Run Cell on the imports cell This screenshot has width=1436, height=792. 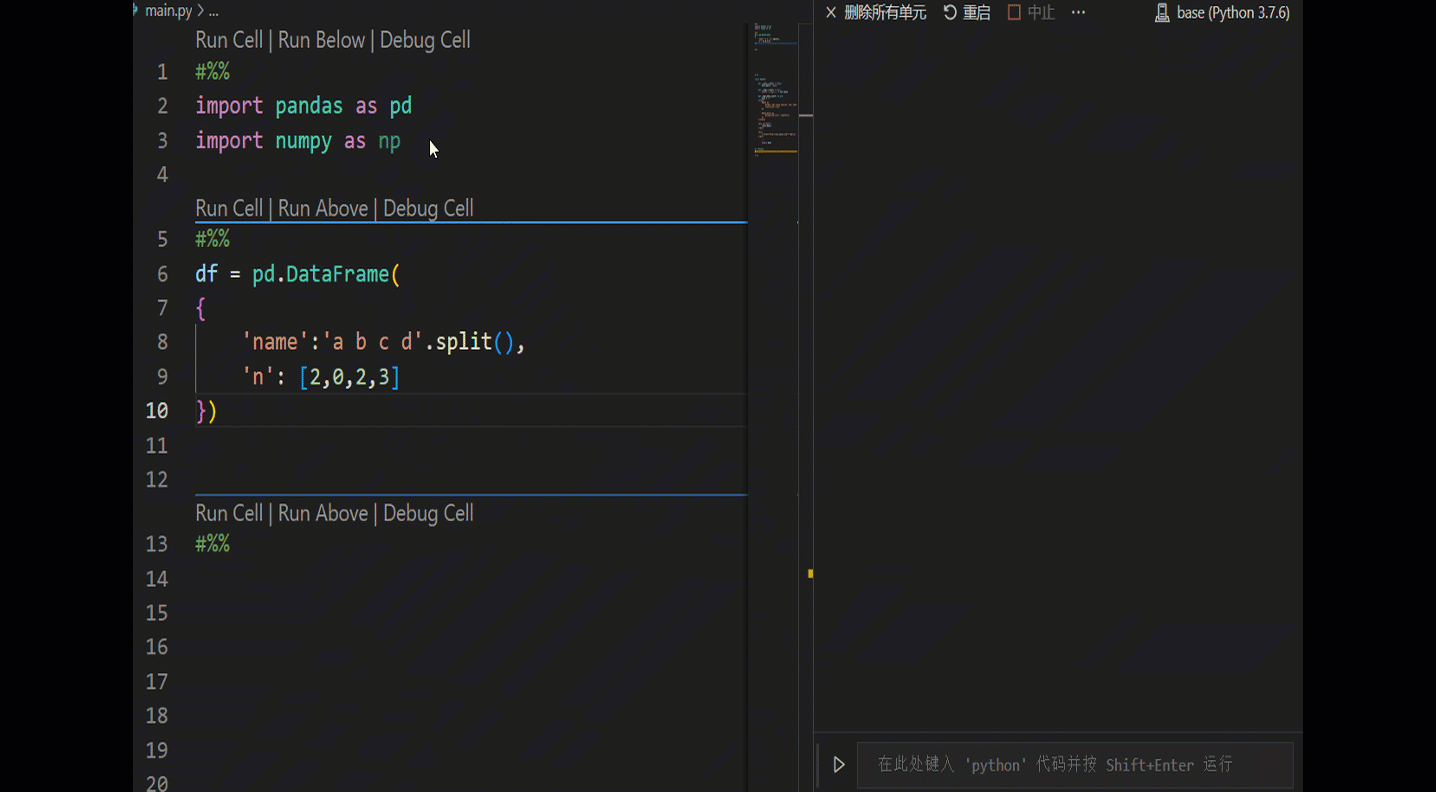[x=229, y=39]
